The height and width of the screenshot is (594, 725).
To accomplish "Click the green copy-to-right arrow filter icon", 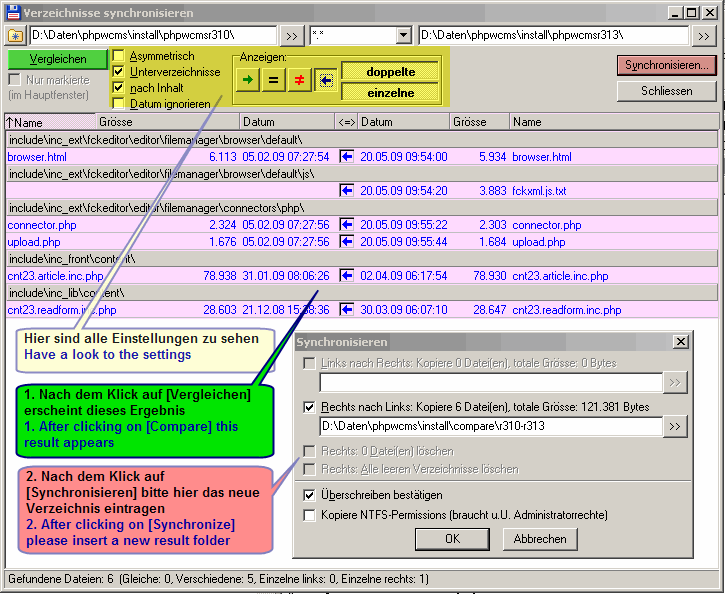I will click(247, 81).
